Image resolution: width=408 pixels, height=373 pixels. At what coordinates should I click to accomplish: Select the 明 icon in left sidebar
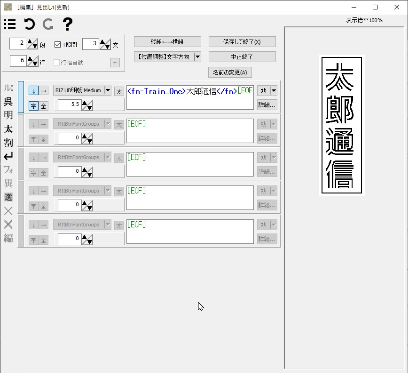pos(8,115)
